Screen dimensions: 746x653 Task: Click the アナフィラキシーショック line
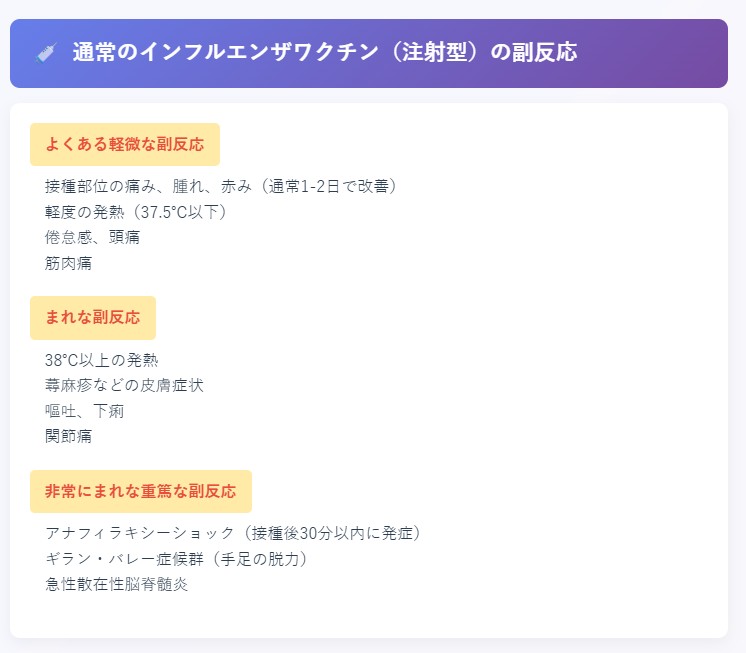point(233,533)
